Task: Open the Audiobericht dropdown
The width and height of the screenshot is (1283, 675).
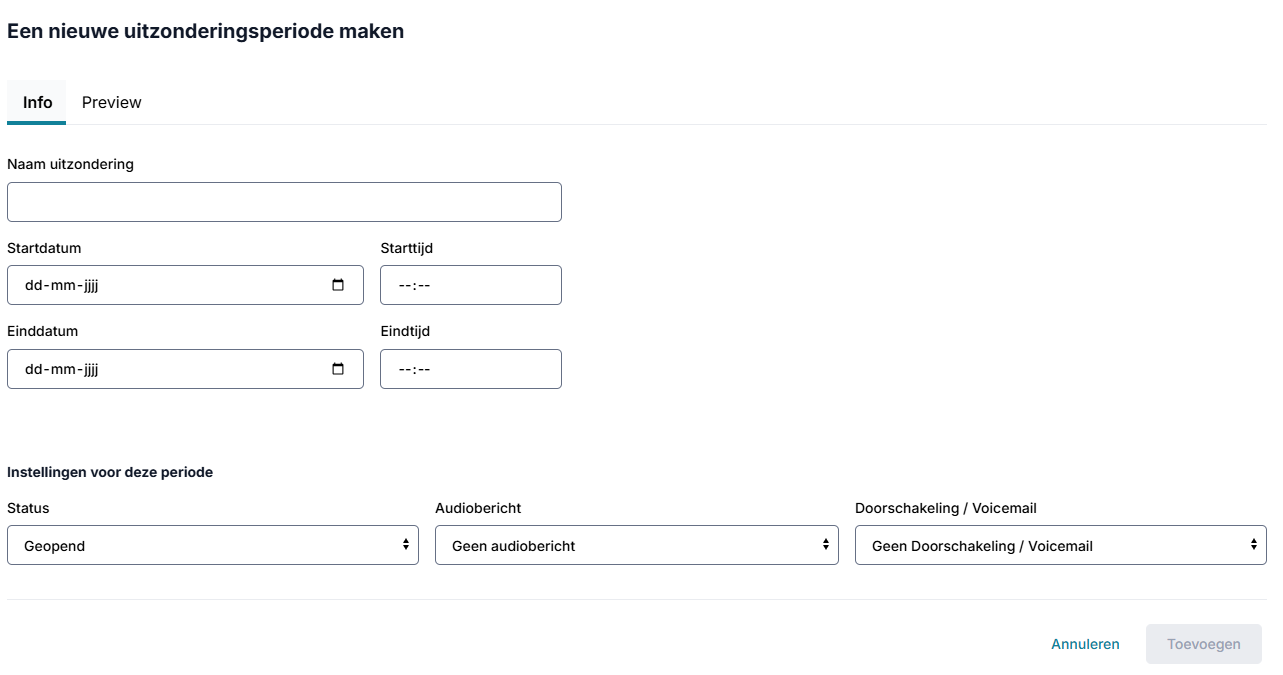Action: [x=637, y=545]
